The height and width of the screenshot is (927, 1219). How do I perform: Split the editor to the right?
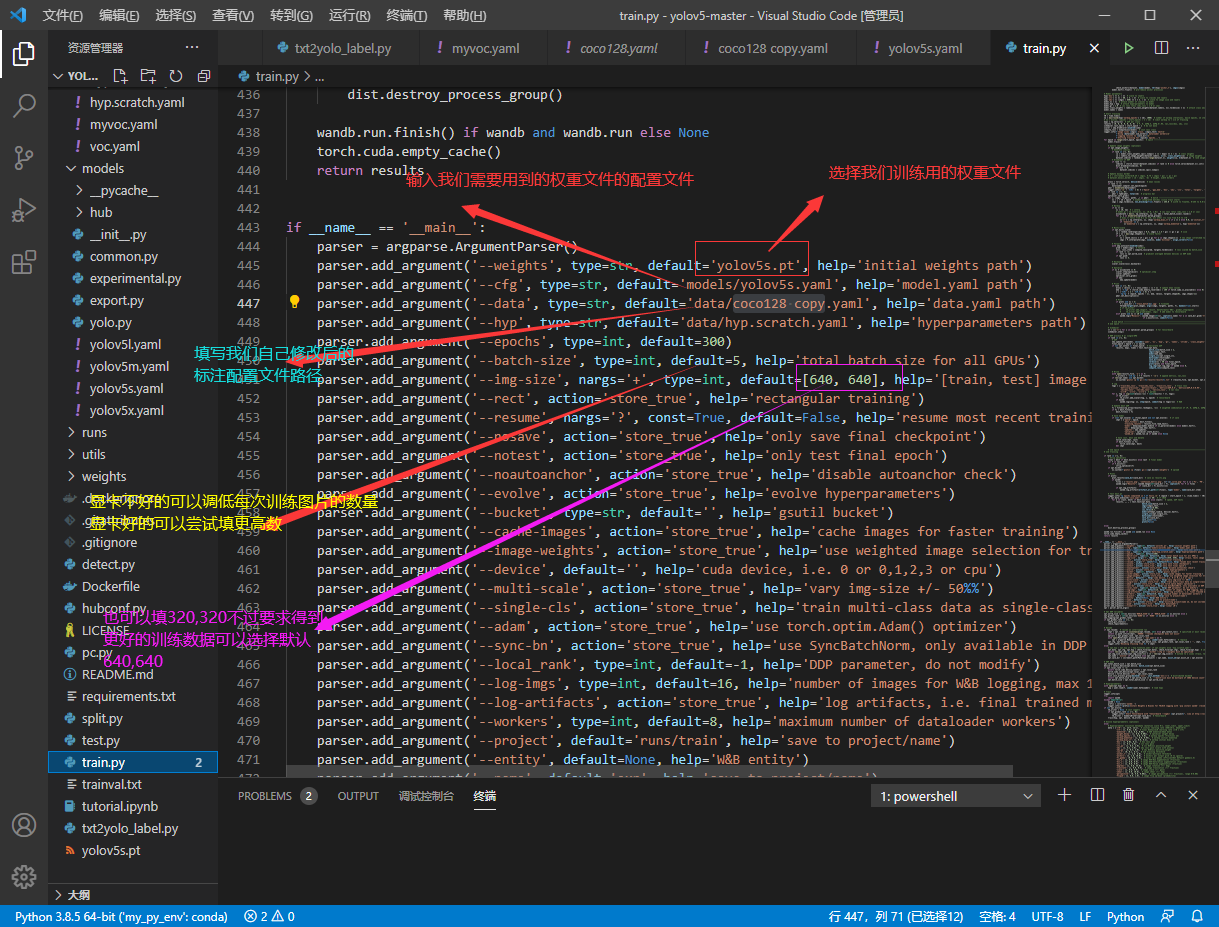pyautogui.click(x=1161, y=48)
